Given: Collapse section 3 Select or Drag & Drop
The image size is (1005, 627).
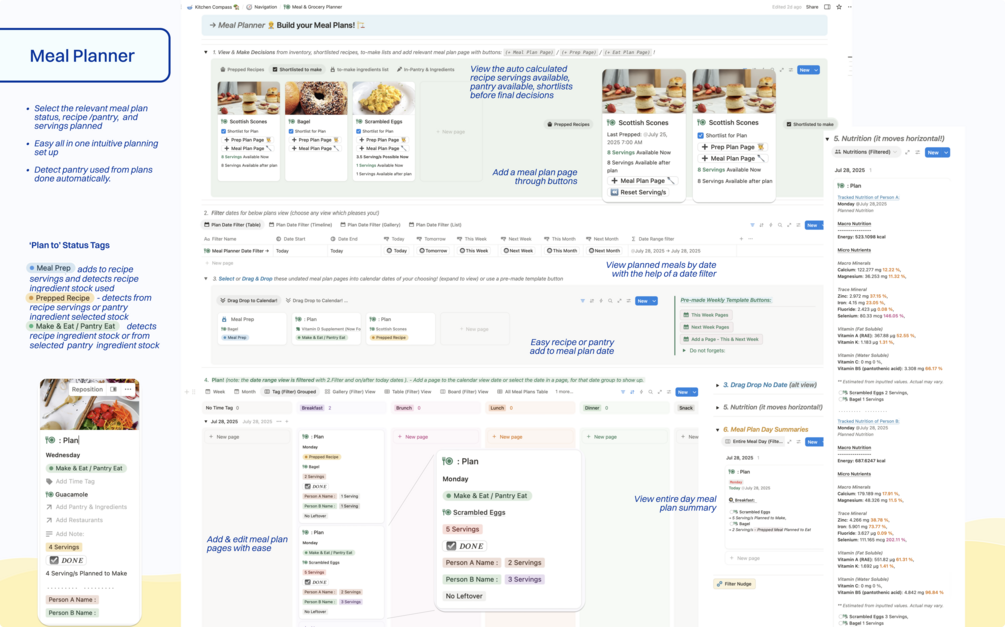Looking at the screenshot, I should [206, 279].
